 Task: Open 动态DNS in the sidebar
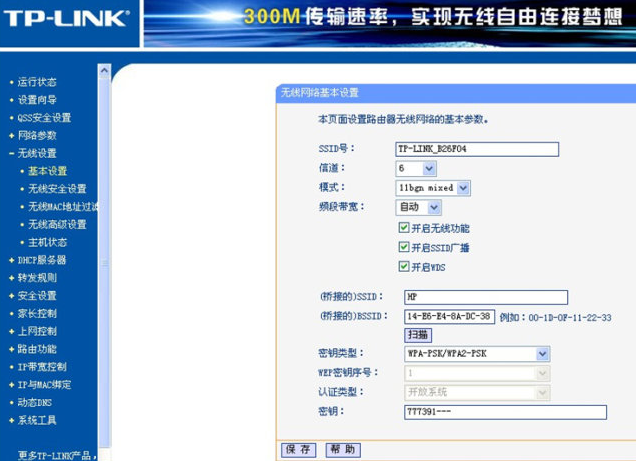(x=34, y=403)
